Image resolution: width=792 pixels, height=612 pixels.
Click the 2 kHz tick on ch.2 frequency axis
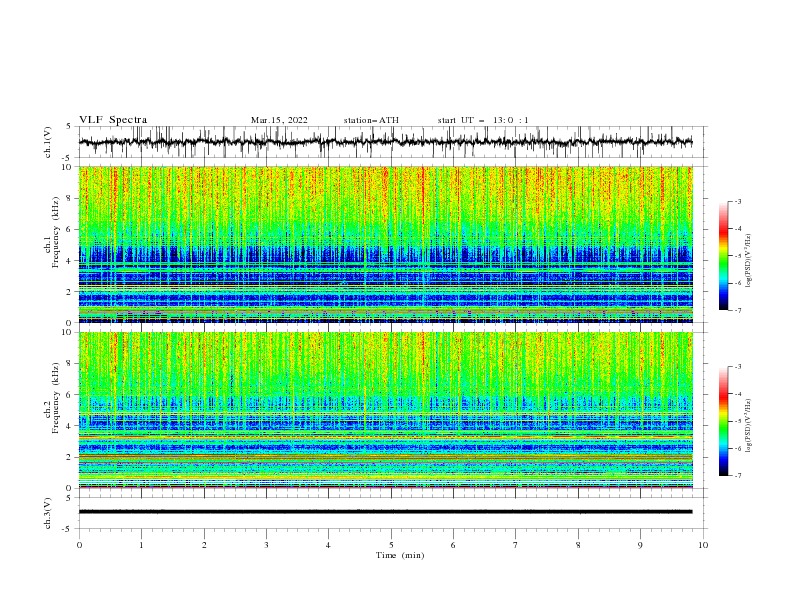point(70,457)
